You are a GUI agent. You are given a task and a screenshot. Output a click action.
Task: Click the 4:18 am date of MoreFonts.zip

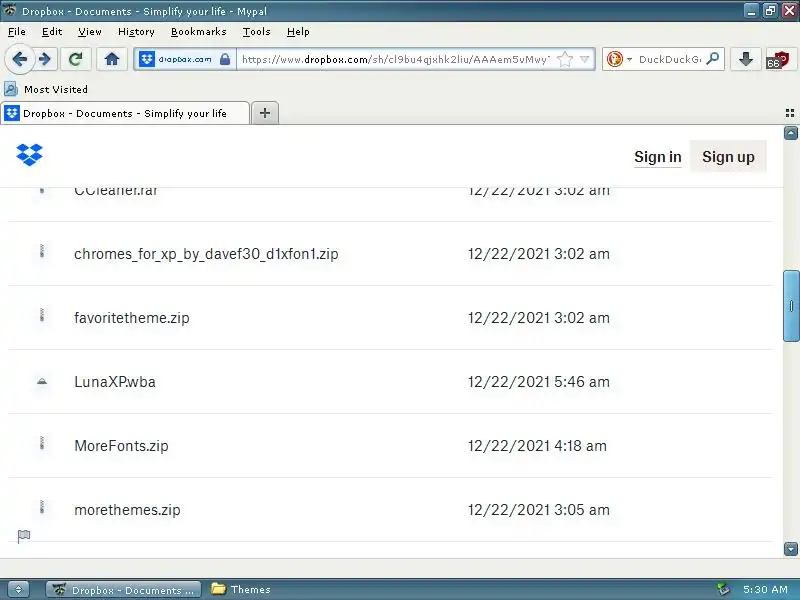click(537, 445)
